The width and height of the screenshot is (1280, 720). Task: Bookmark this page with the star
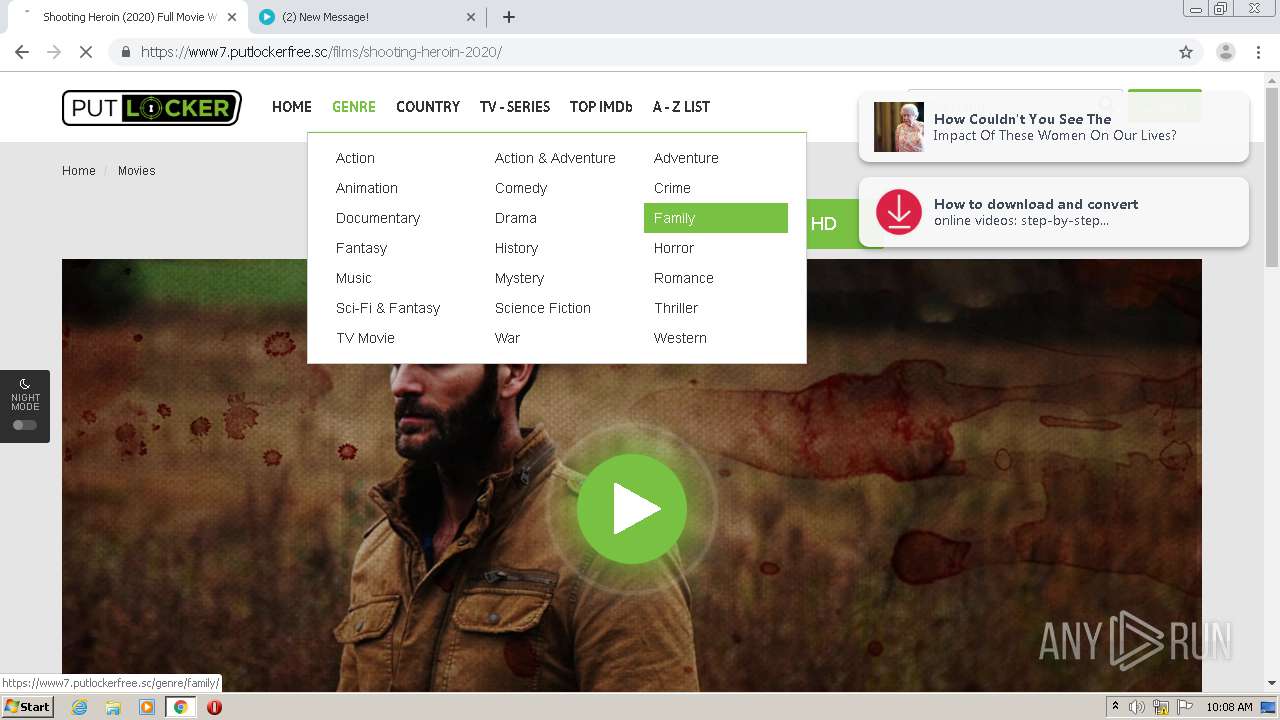1186,52
